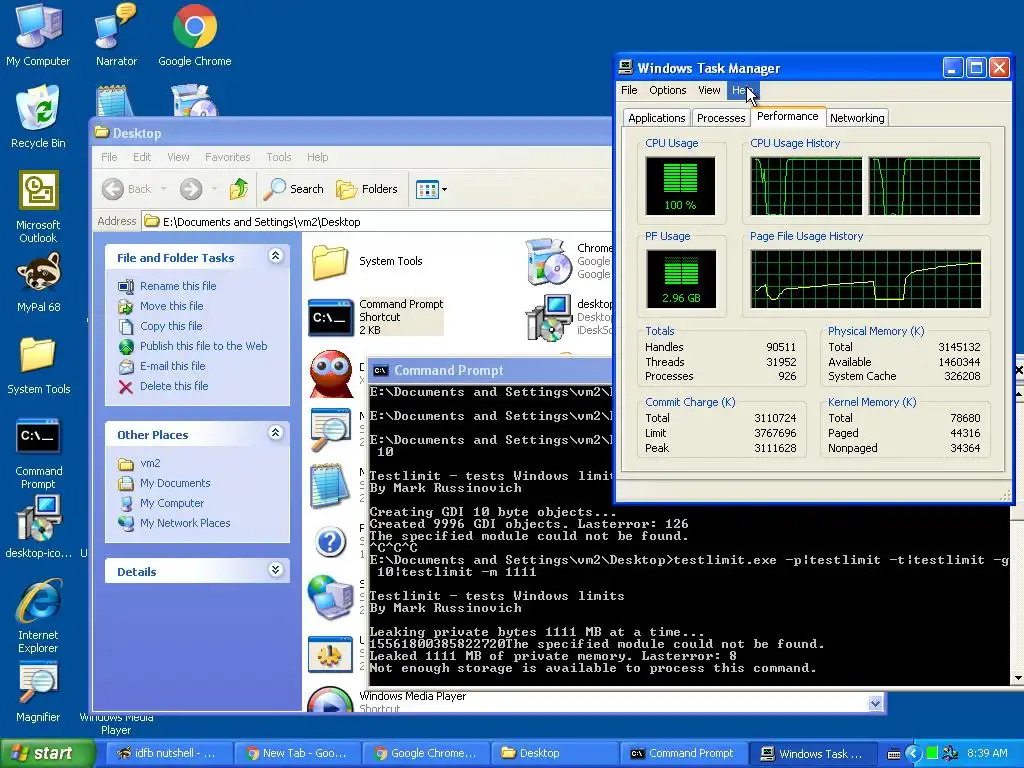Click the green Up folder icon
The width and height of the screenshot is (1024, 768).
tap(239, 189)
